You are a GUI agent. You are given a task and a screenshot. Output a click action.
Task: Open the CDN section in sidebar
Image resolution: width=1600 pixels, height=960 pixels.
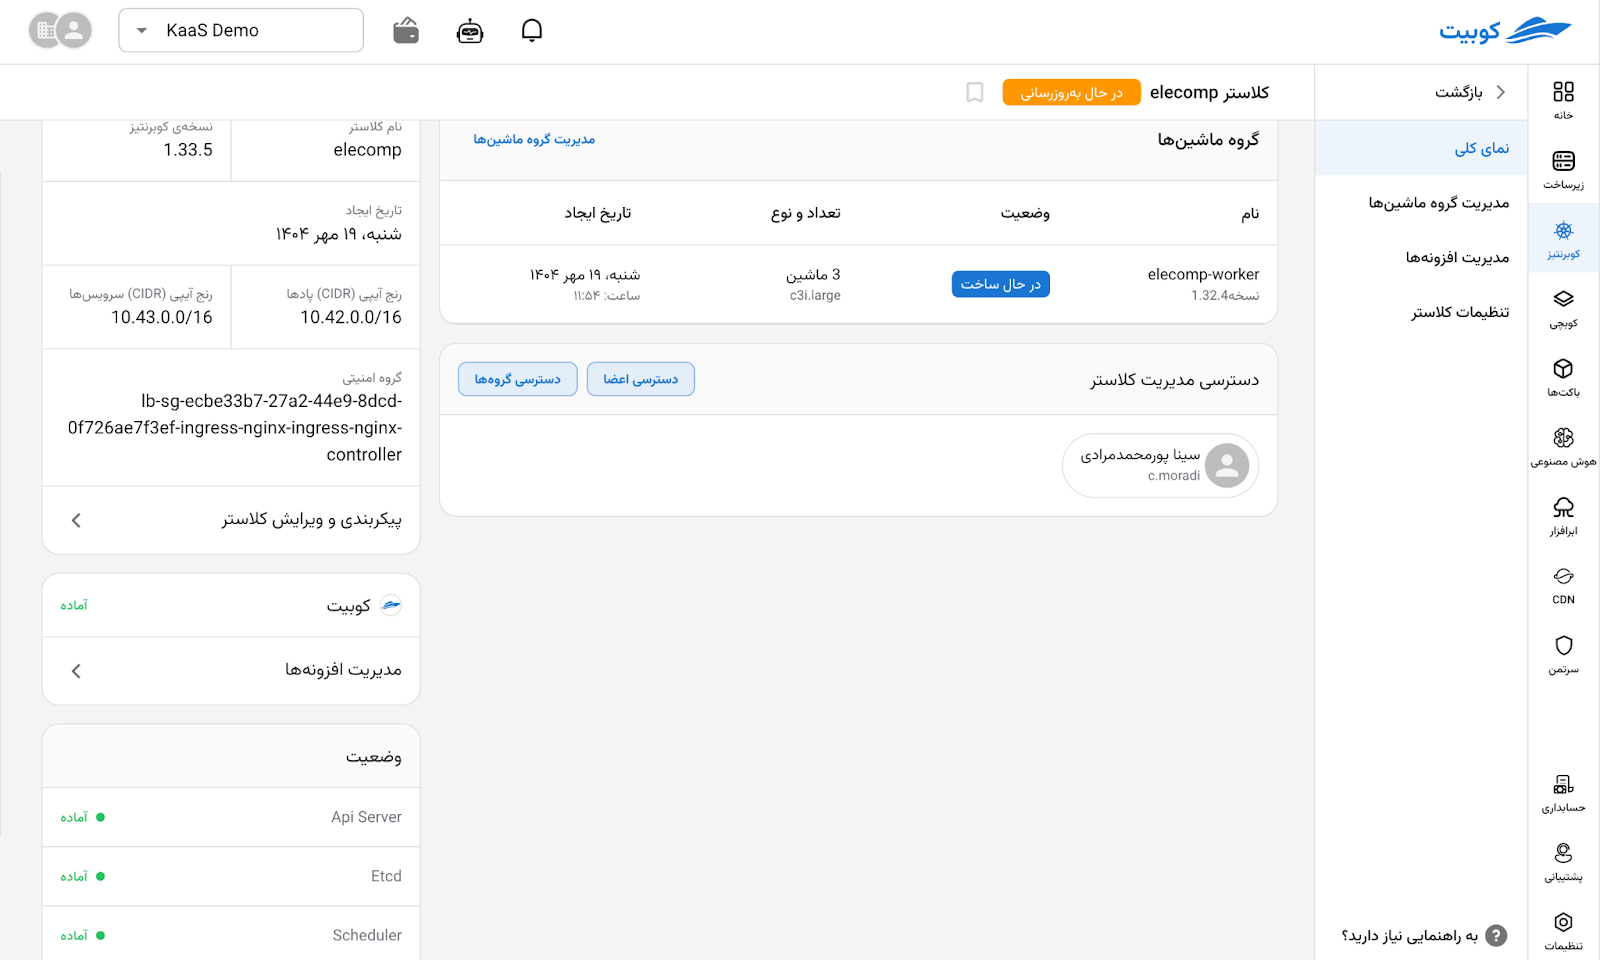(x=1563, y=586)
